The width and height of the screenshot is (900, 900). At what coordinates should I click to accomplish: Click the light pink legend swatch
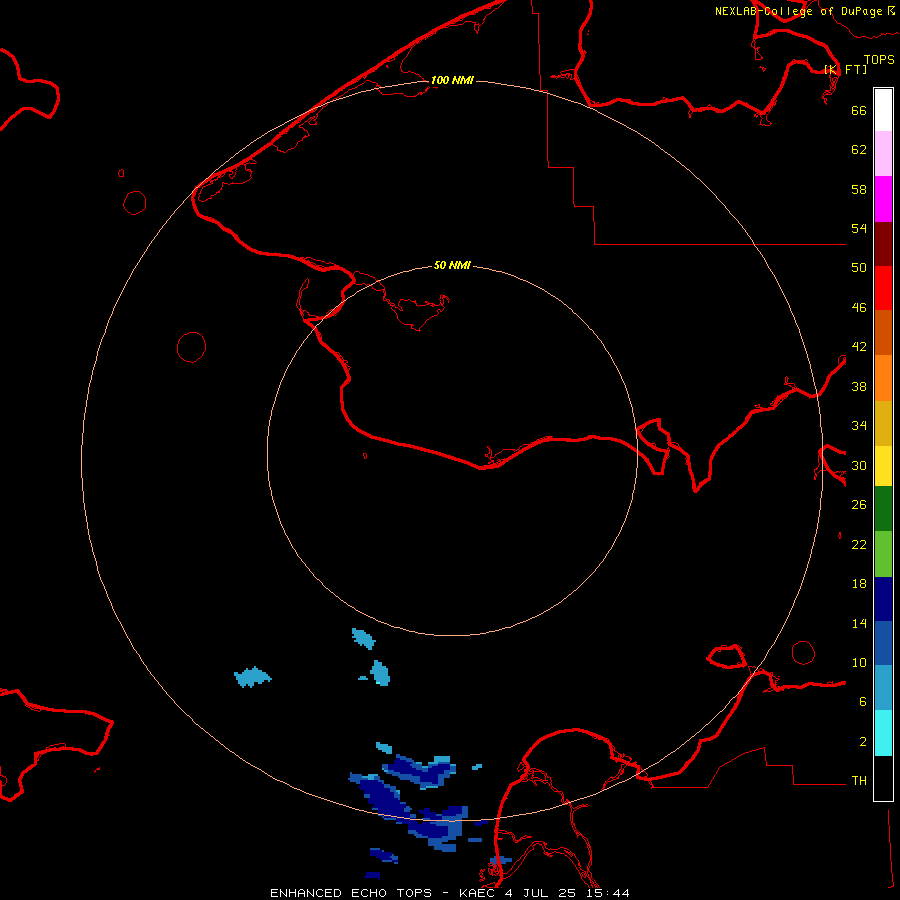point(883,154)
